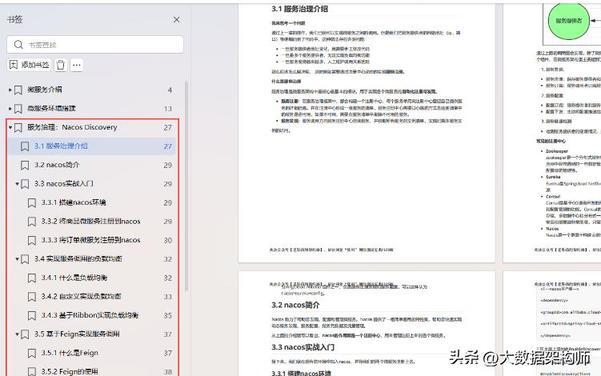Select bookmark 3.4.1 什么是负载均衡
601x376 pixels.
(74, 277)
